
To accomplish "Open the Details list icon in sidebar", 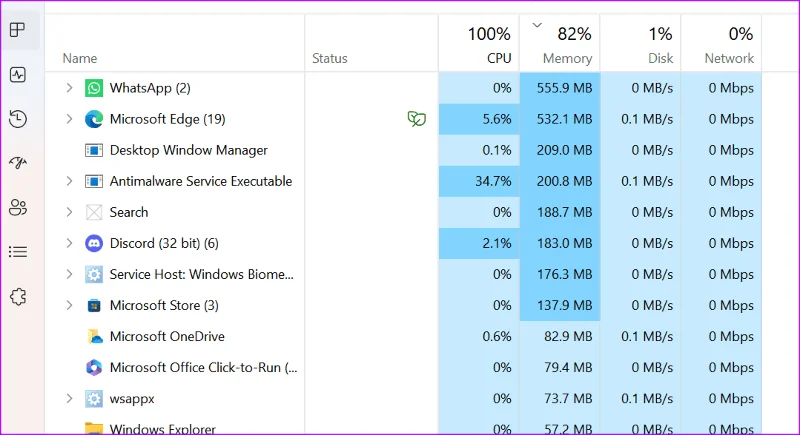I will [18, 252].
